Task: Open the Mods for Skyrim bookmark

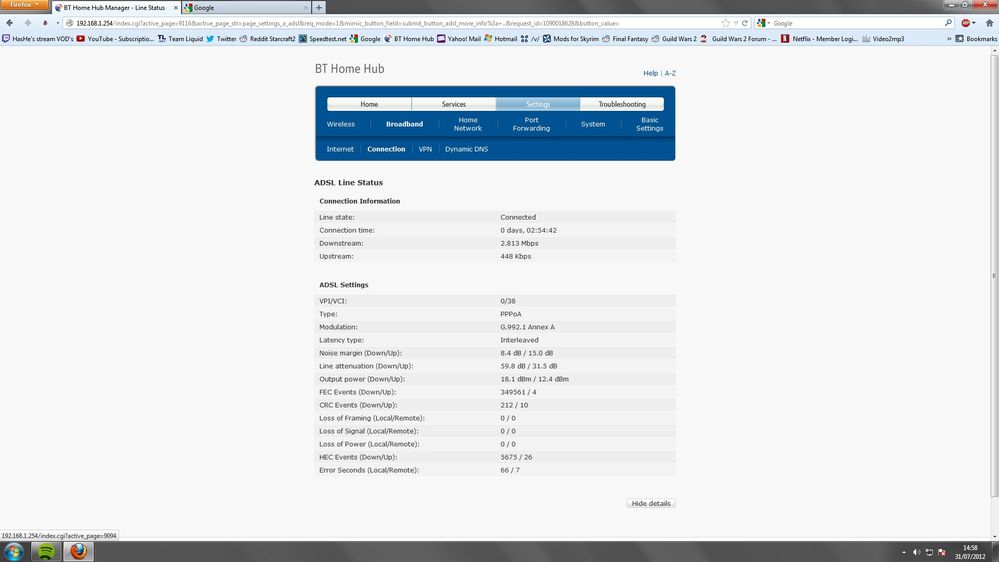Action: (571, 39)
